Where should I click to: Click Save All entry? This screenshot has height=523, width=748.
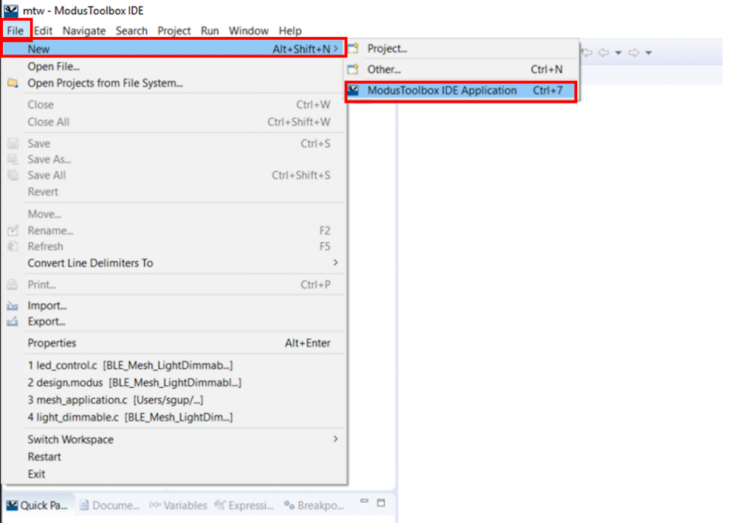tap(174, 176)
